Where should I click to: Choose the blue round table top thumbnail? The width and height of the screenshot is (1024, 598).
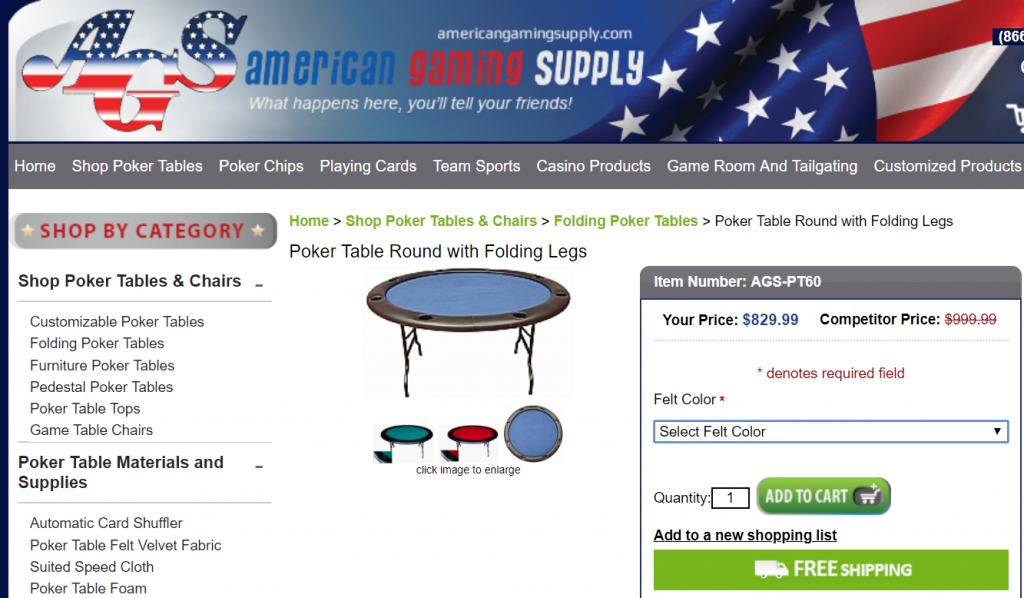click(x=533, y=433)
